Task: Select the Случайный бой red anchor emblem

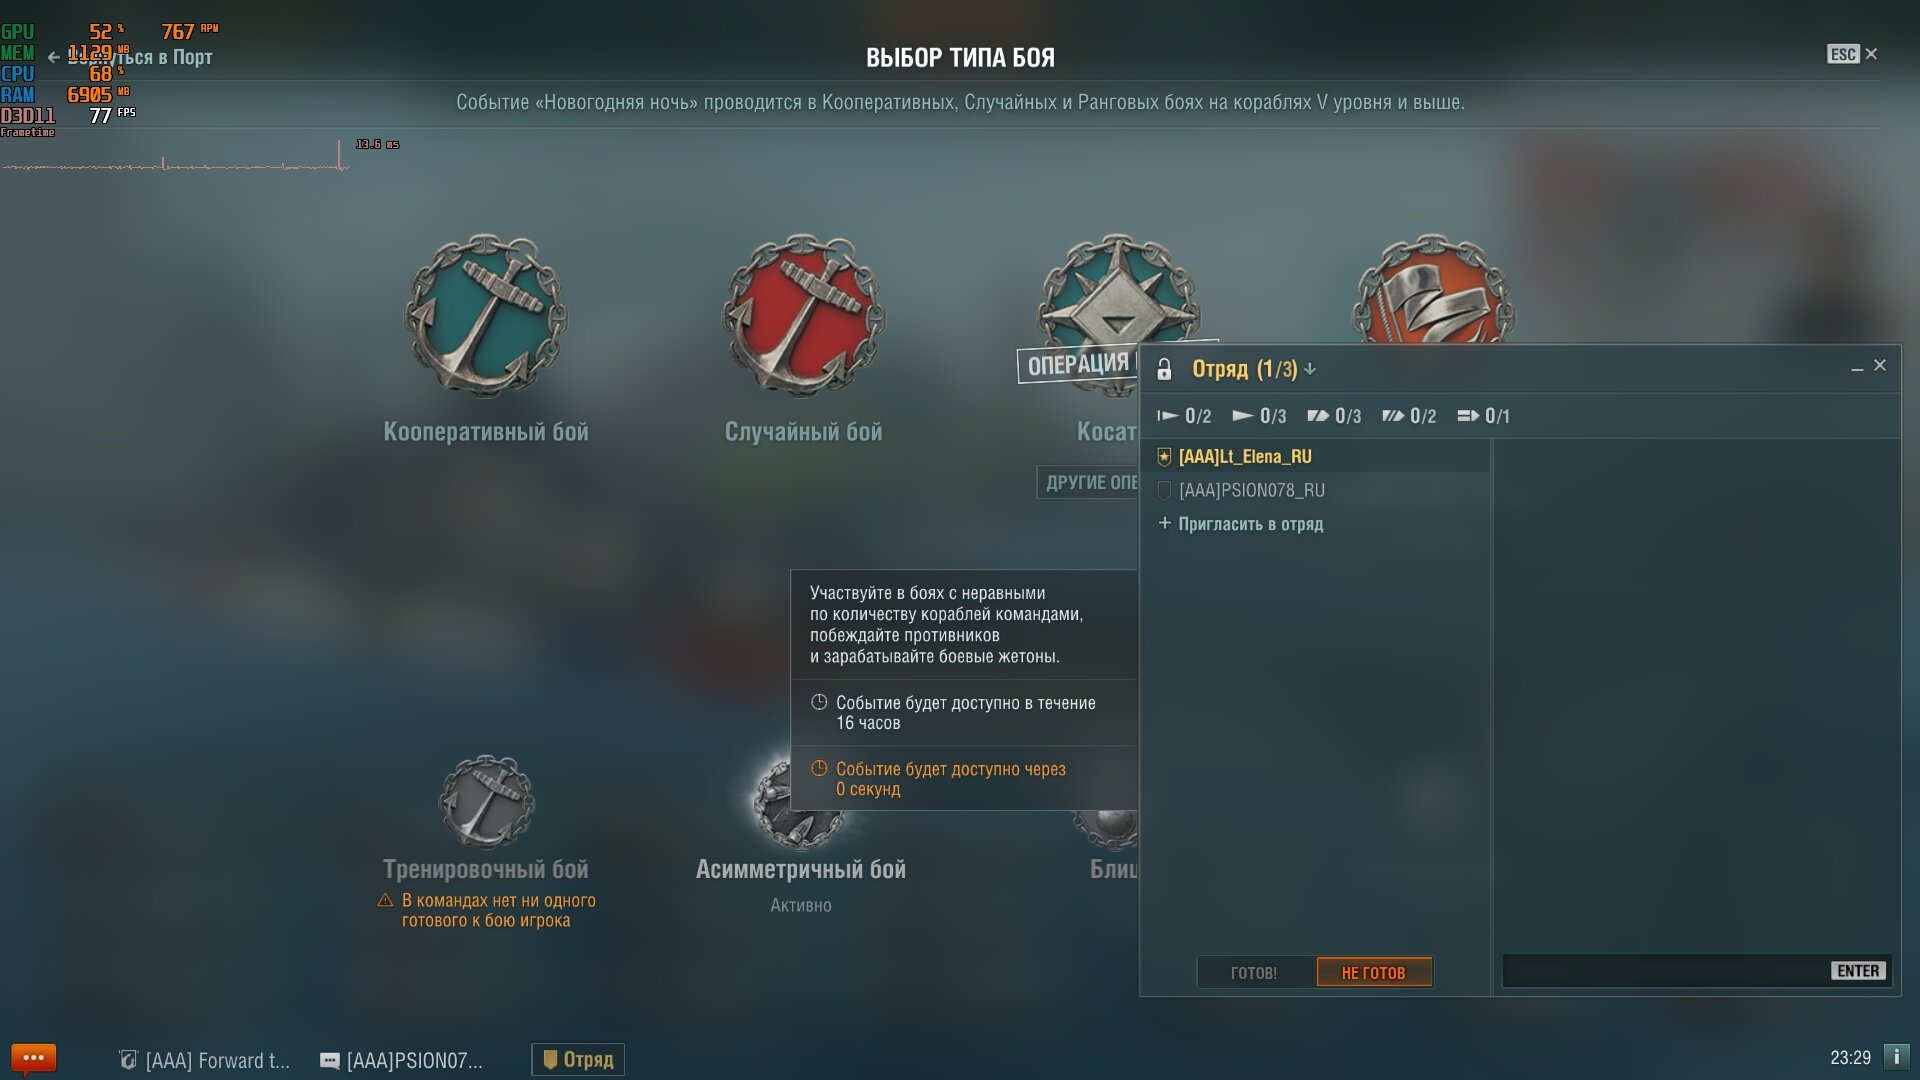Action: coord(804,315)
